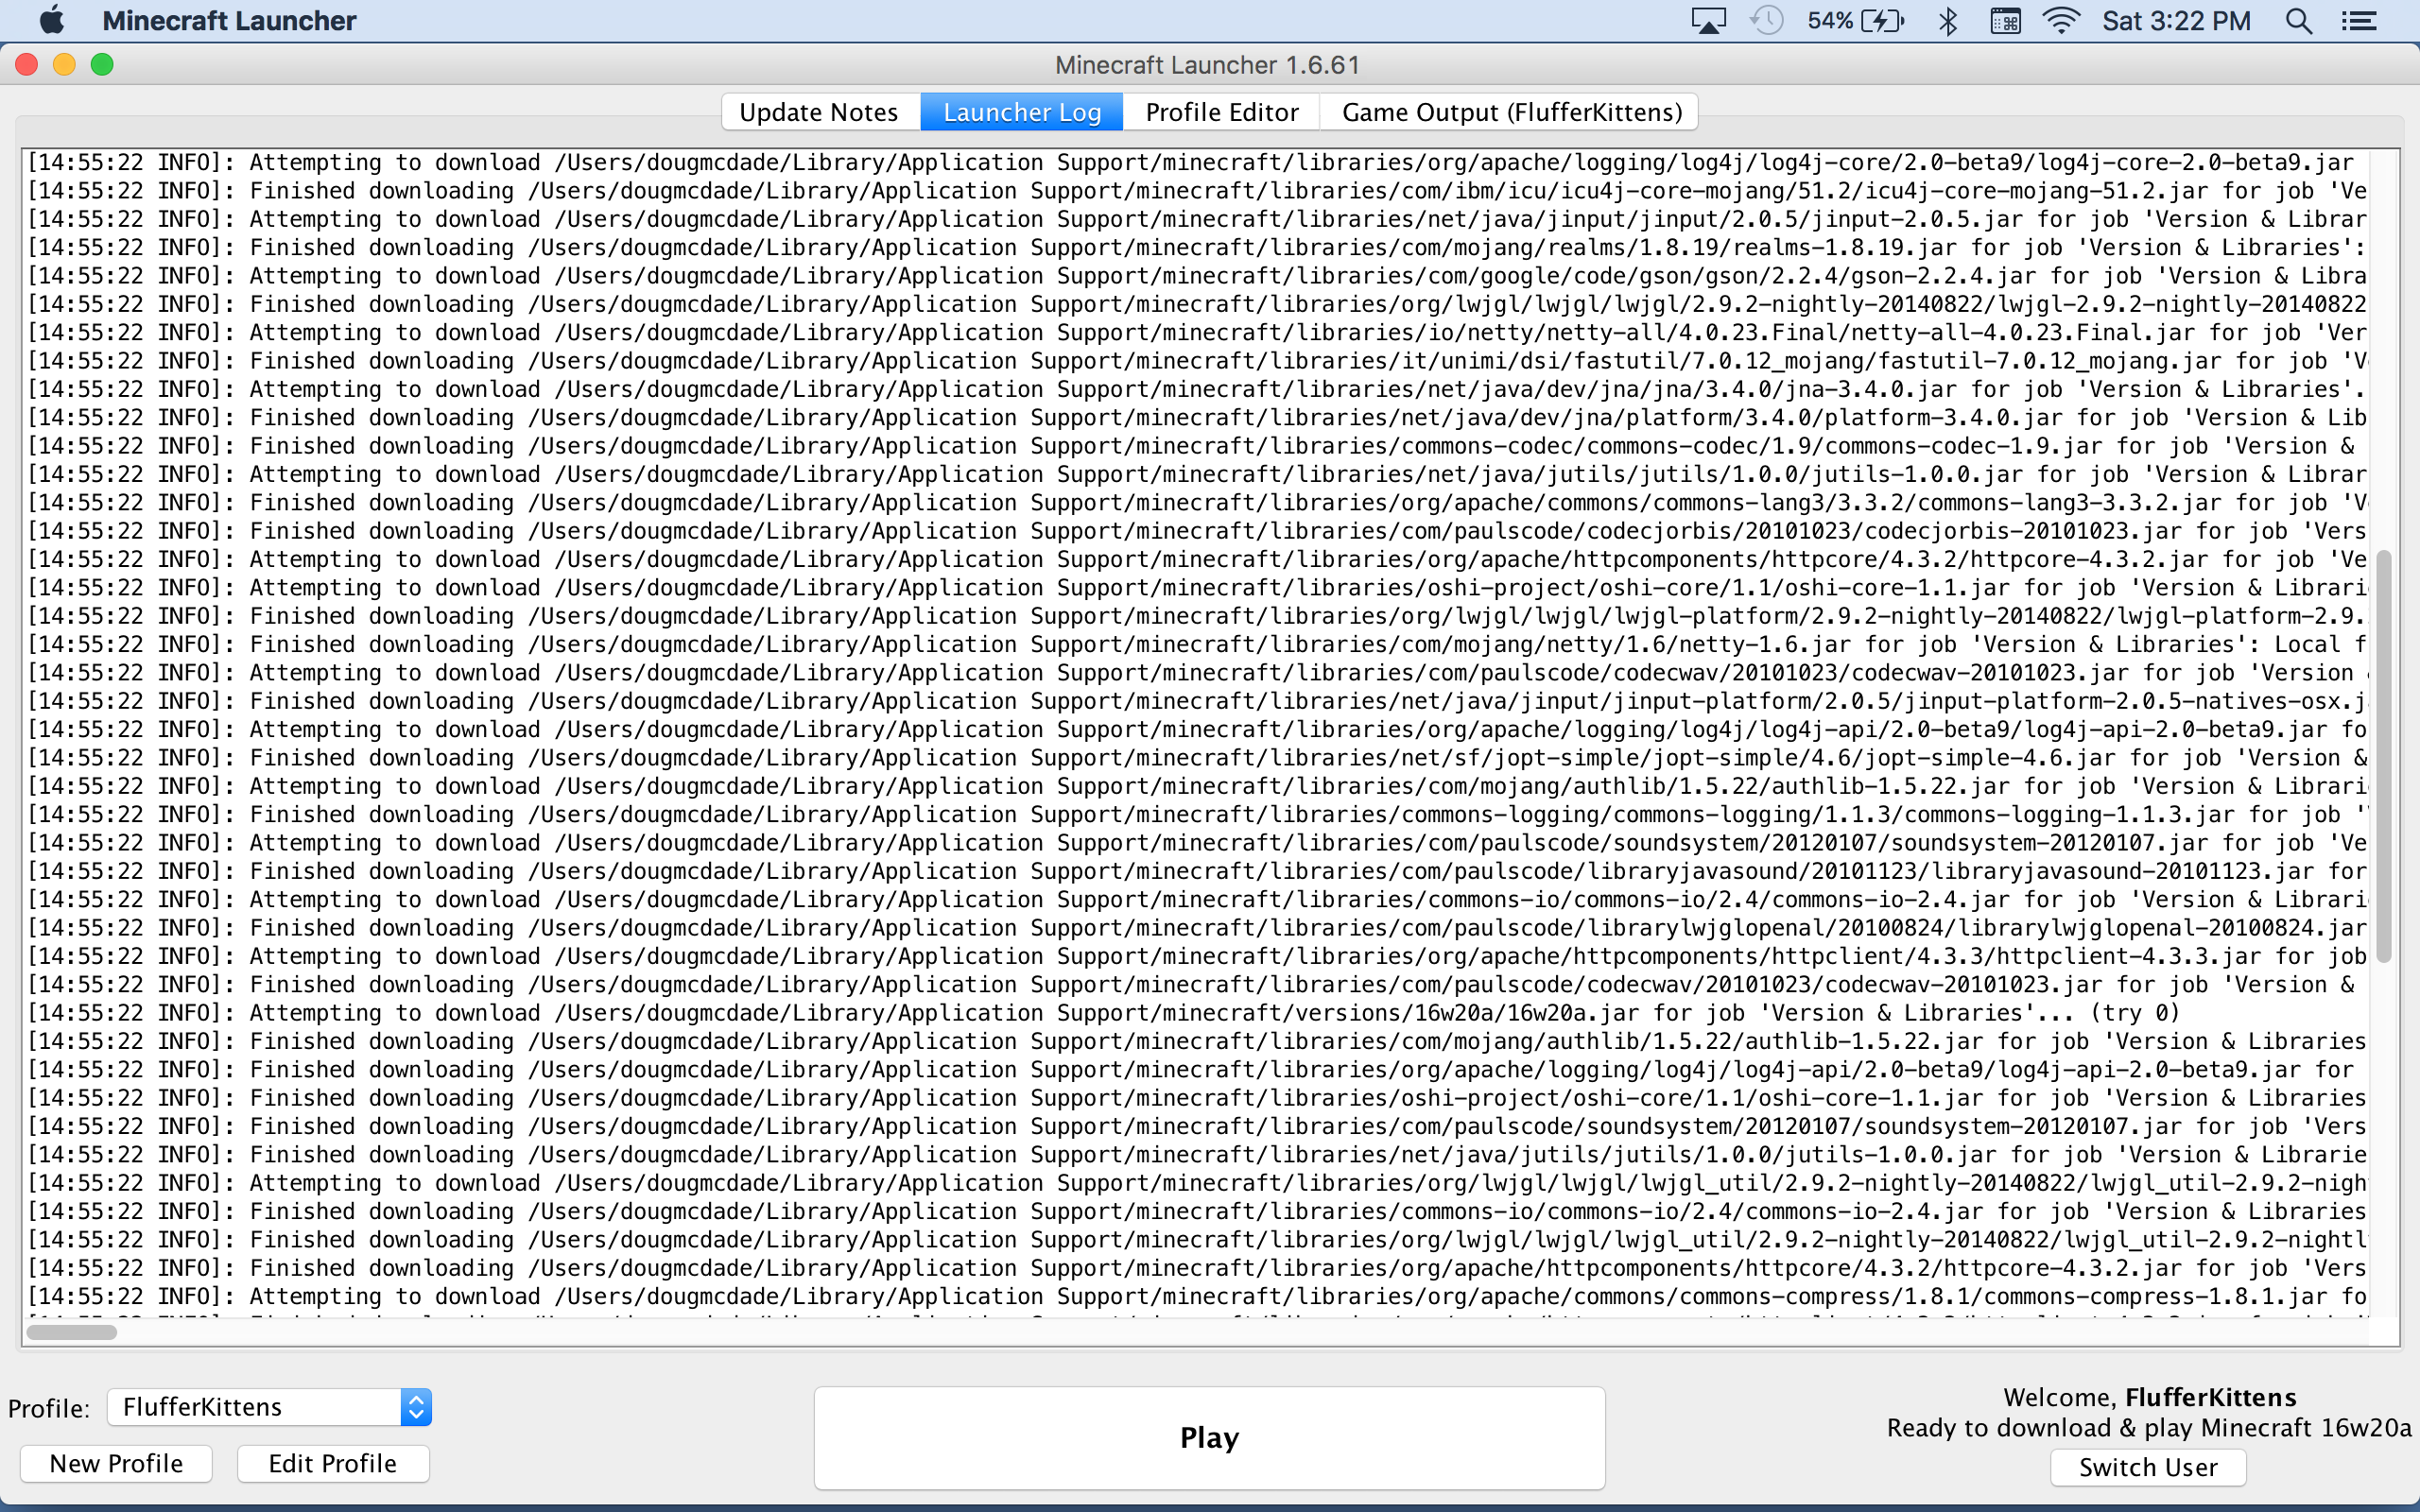
Task: Open the Profile Editor tab
Action: 1221,112
